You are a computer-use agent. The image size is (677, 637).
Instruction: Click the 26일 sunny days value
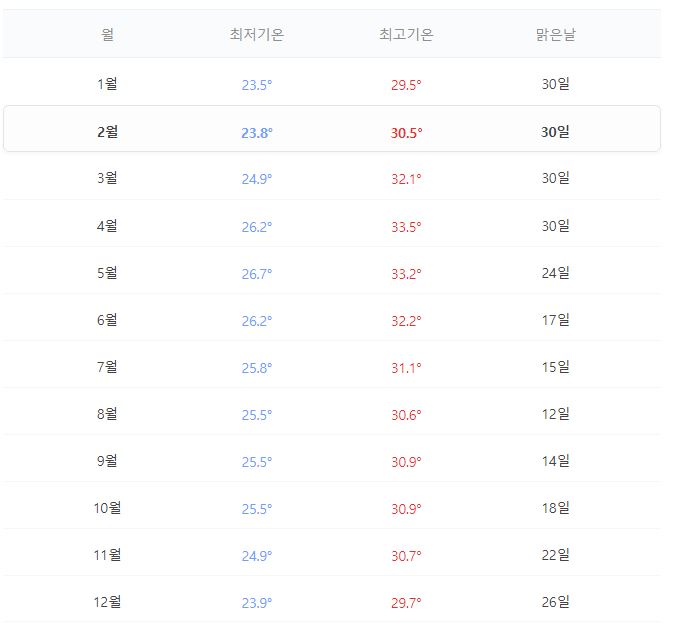(x=556, y=602)
